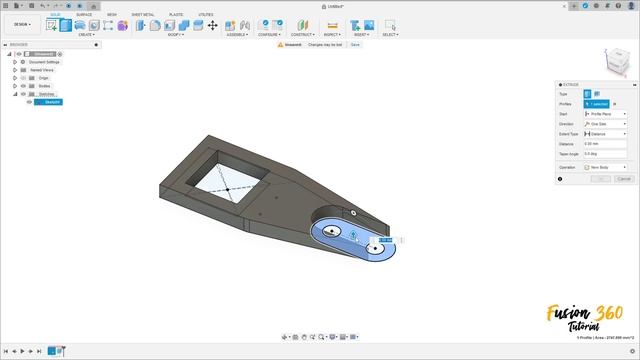This screenshot has width=640, height=360.
Task: Open the timeline settings gear
Action: [x=632, y=351]
